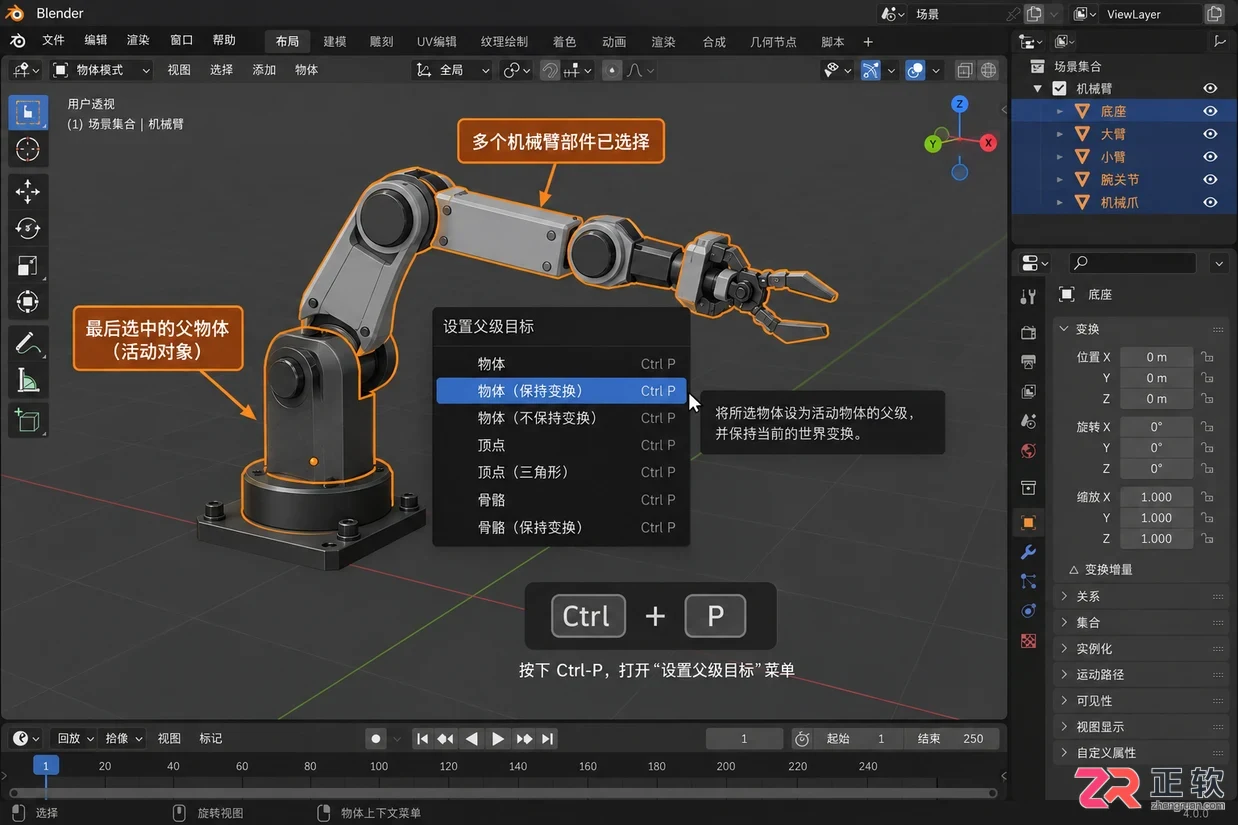Activate the Move tool
This screenshot has width=1238, height=825.
pyautogui.click(x=28, y=191)
